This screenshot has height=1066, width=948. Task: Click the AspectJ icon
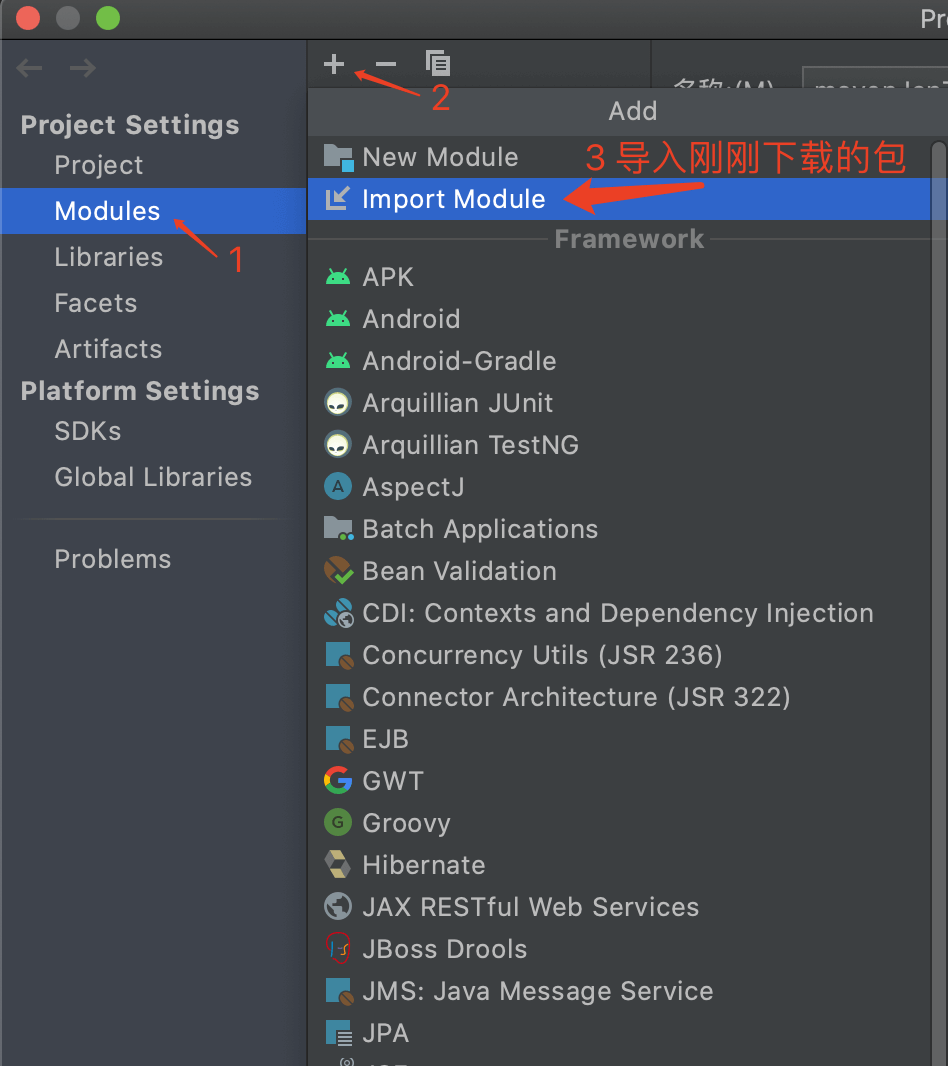tap(338, 487)
